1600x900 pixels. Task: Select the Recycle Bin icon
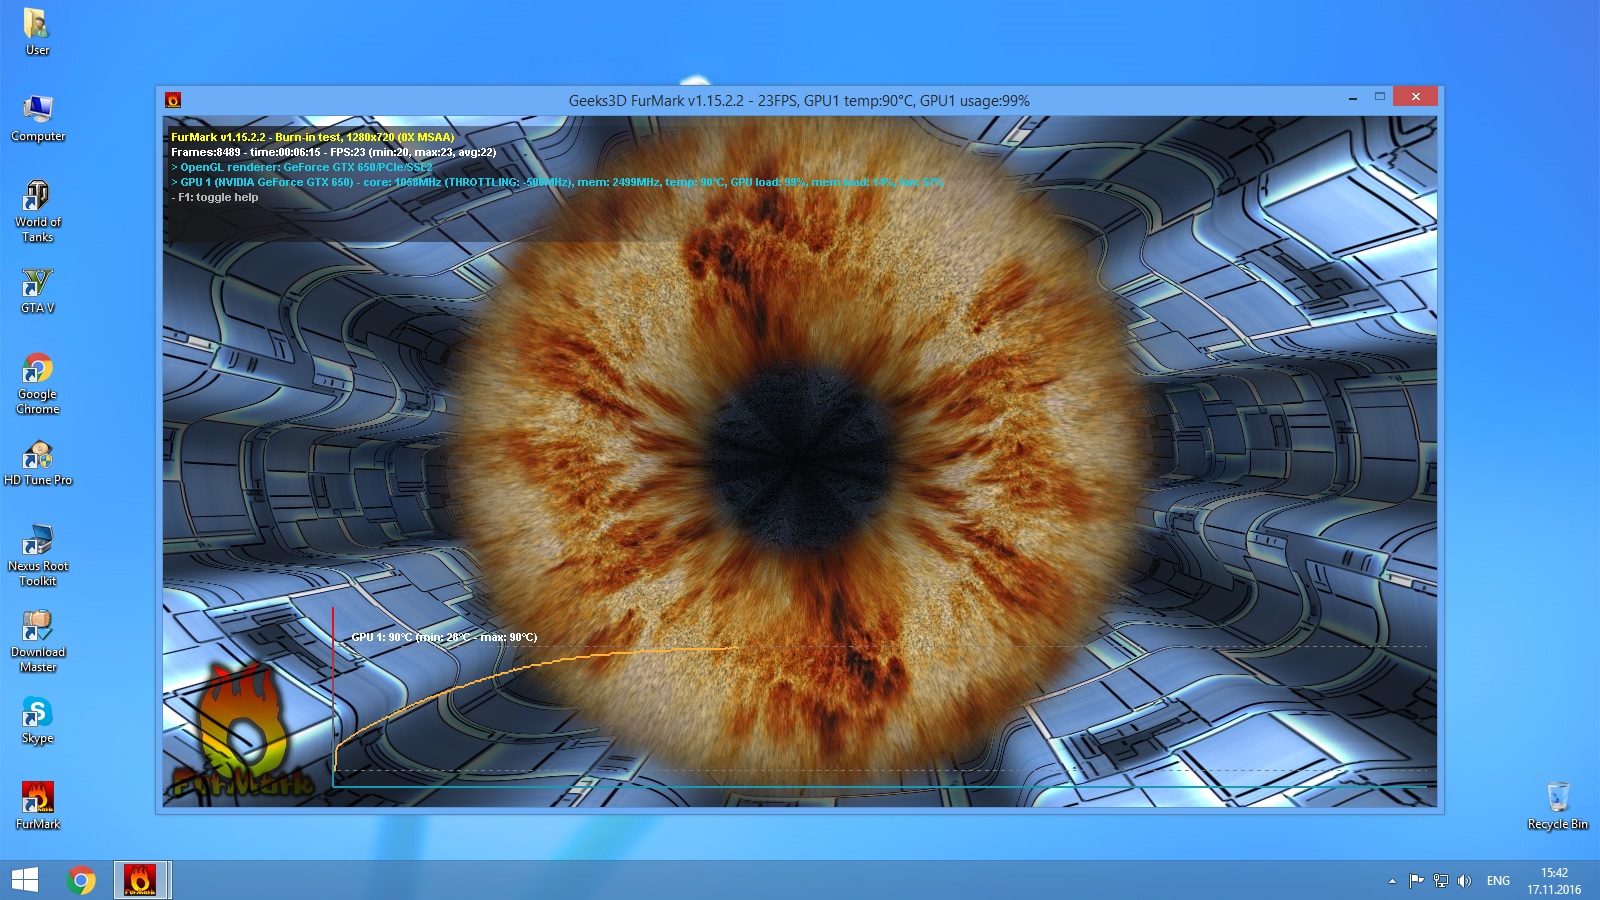click(1557, 806)
